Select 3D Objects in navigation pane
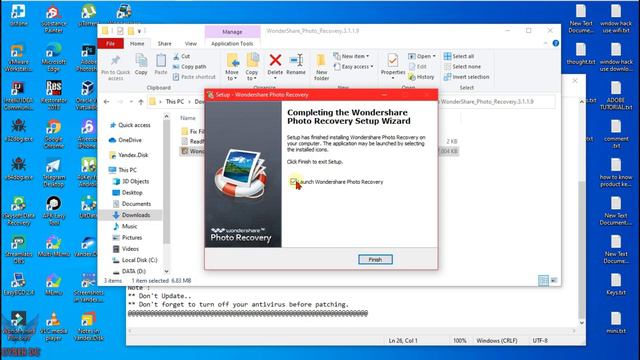Image resolution: width=640 pixels, height=360 pixels. coord(131,181)
